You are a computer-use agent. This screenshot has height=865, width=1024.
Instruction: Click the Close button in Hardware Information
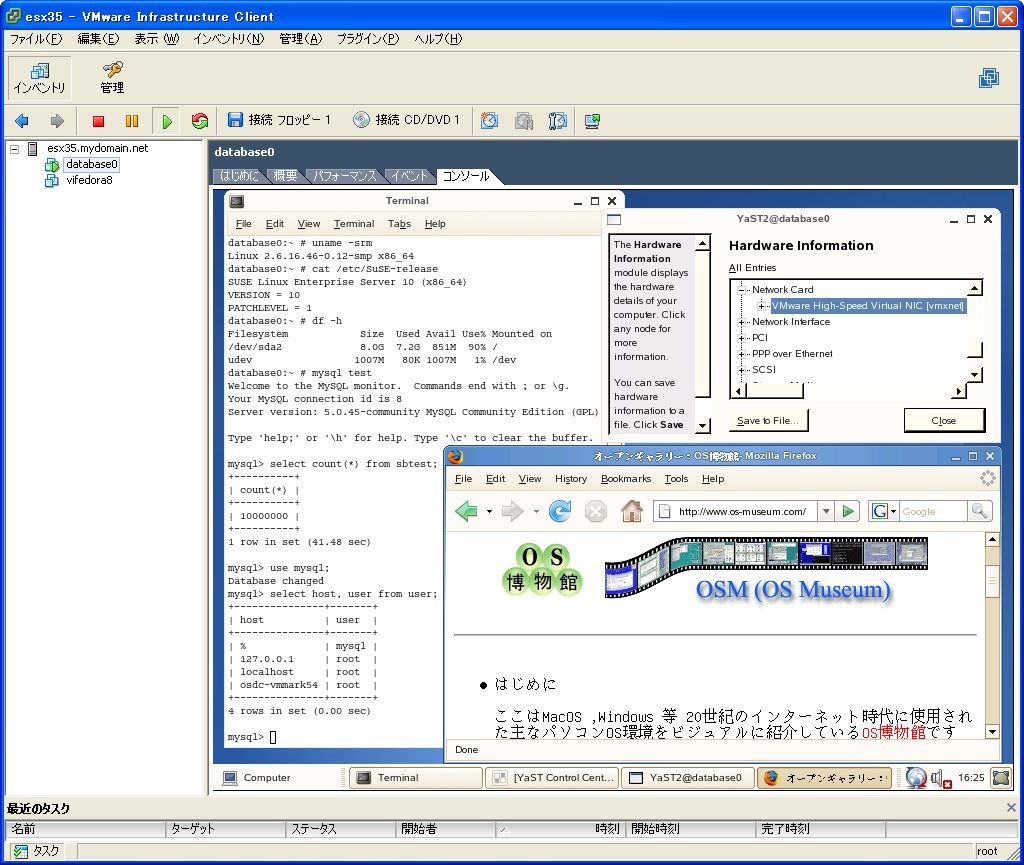tap(944, 421)
